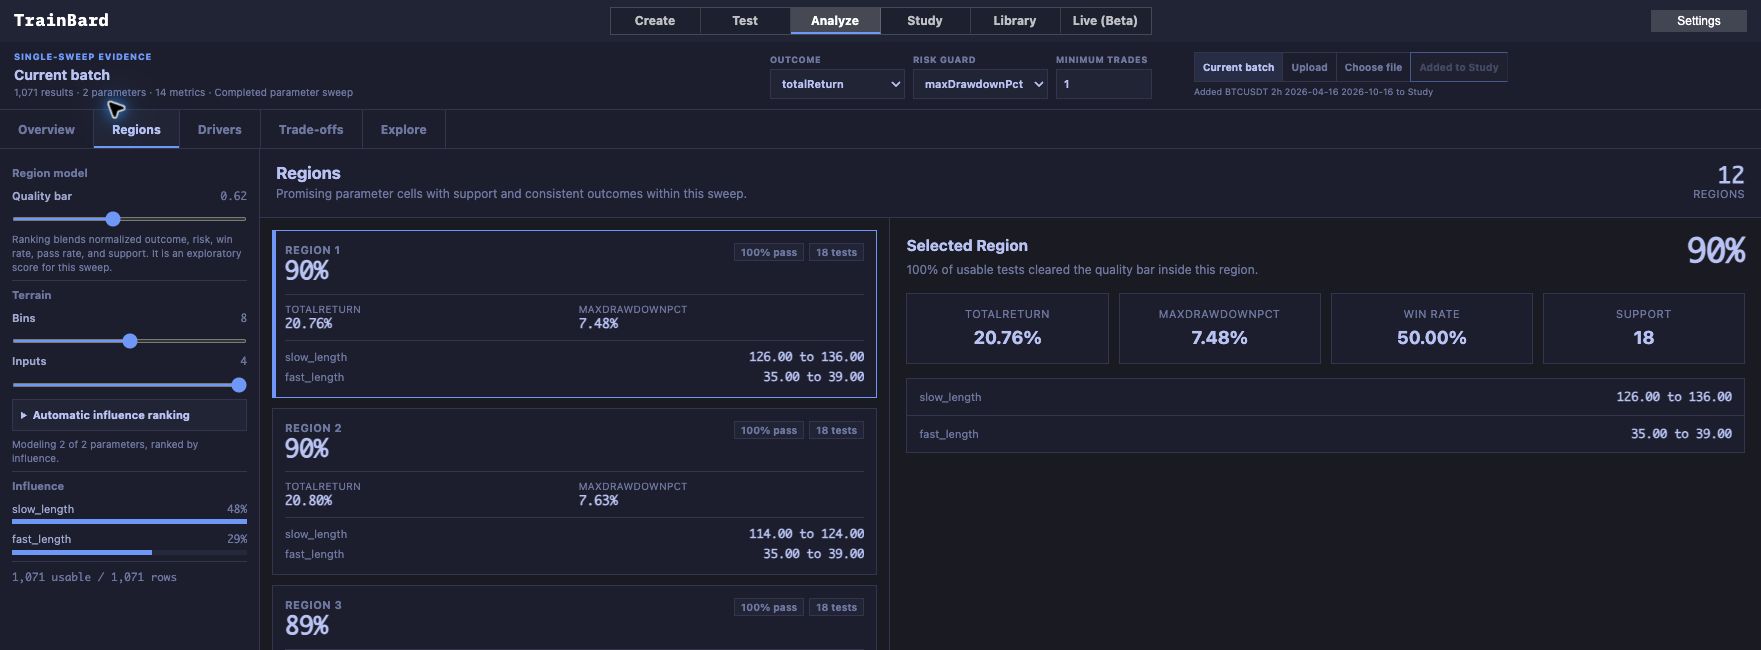The height and width of the screenshot is (650, 1761).
Task: Click Region 2 '100% pass' badge
Action: 769,431
